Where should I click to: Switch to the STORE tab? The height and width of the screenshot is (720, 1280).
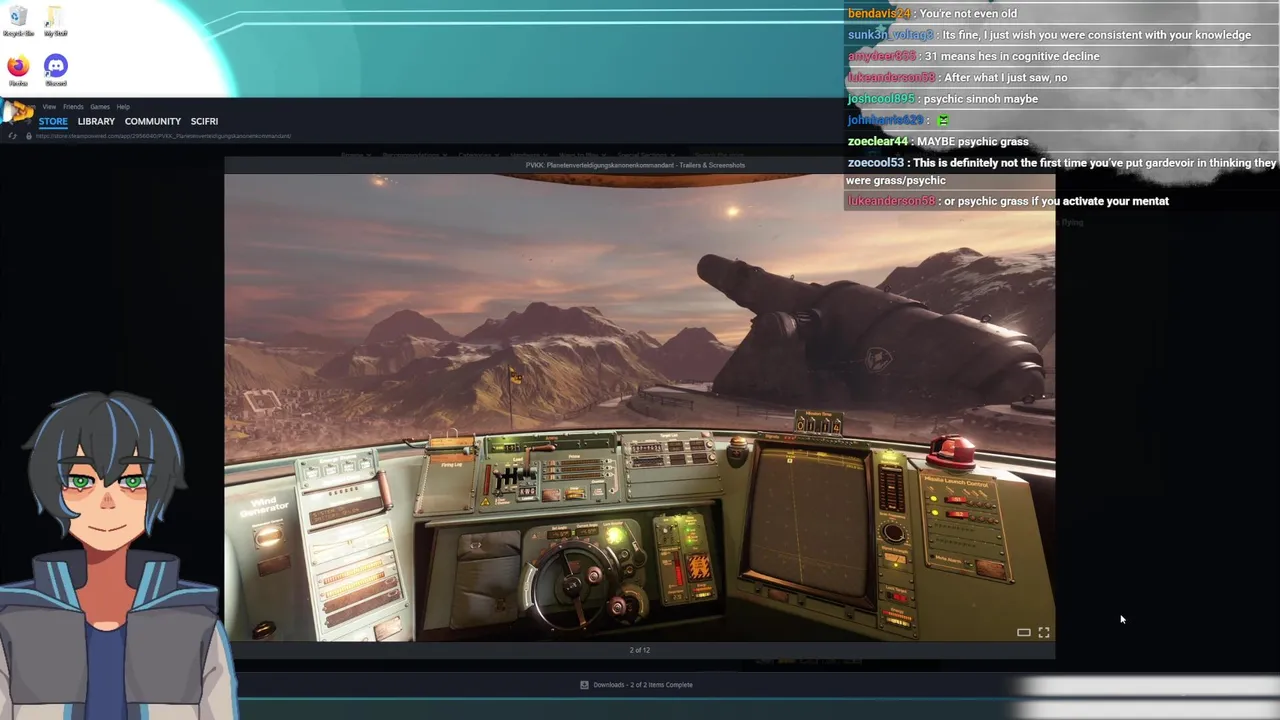pos(53,121)
